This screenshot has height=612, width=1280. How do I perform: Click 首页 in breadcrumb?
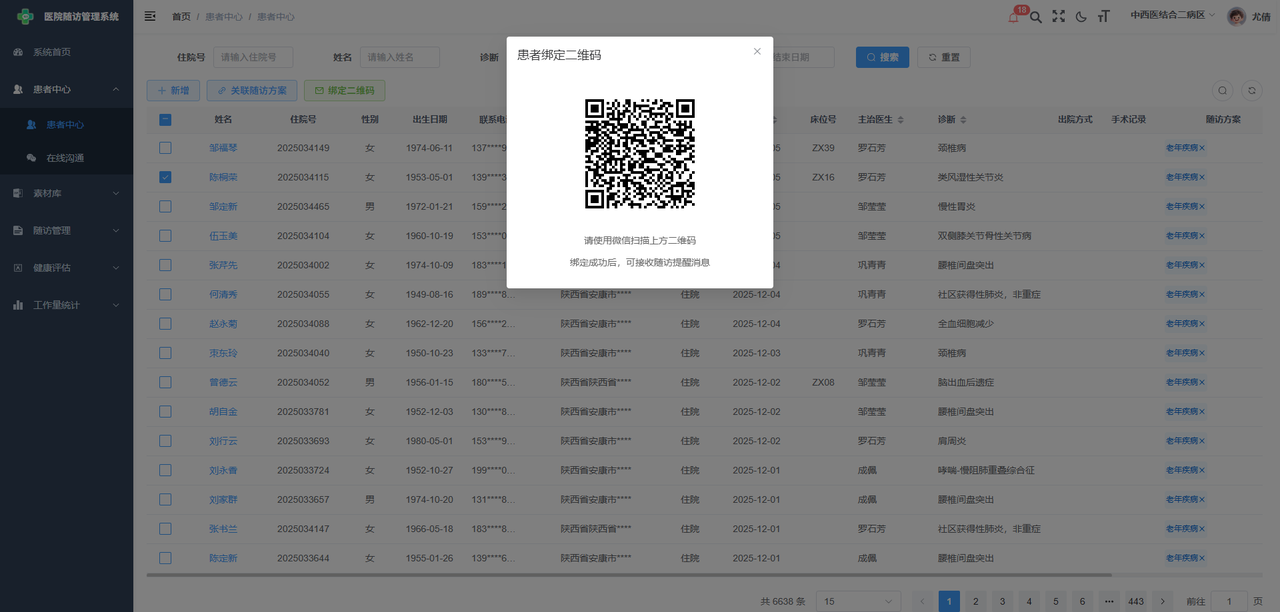(181, 17)
